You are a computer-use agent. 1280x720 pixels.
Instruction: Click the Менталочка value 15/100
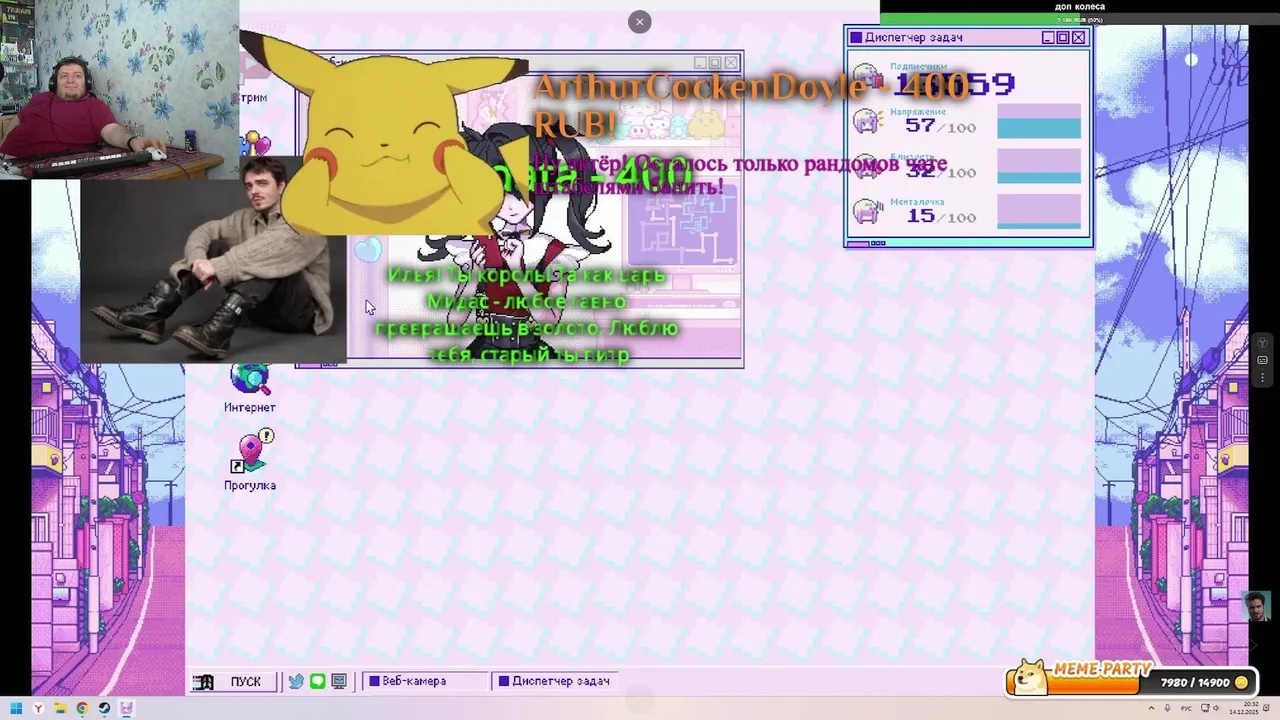pyautogui.click(x=940, y=216)
